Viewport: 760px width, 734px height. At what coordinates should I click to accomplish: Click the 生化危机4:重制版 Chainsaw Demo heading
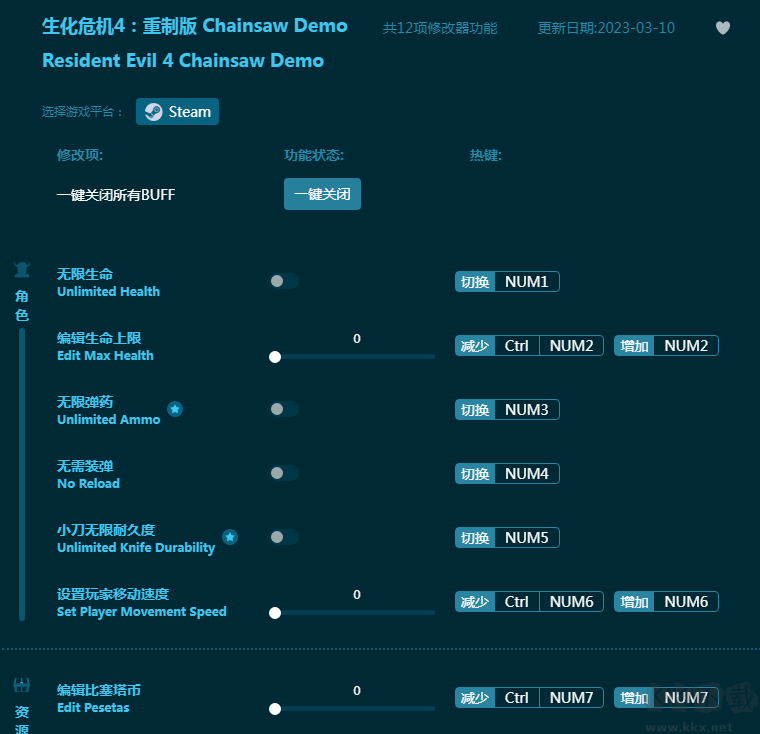pyautogui.click(x=195, y=26)
